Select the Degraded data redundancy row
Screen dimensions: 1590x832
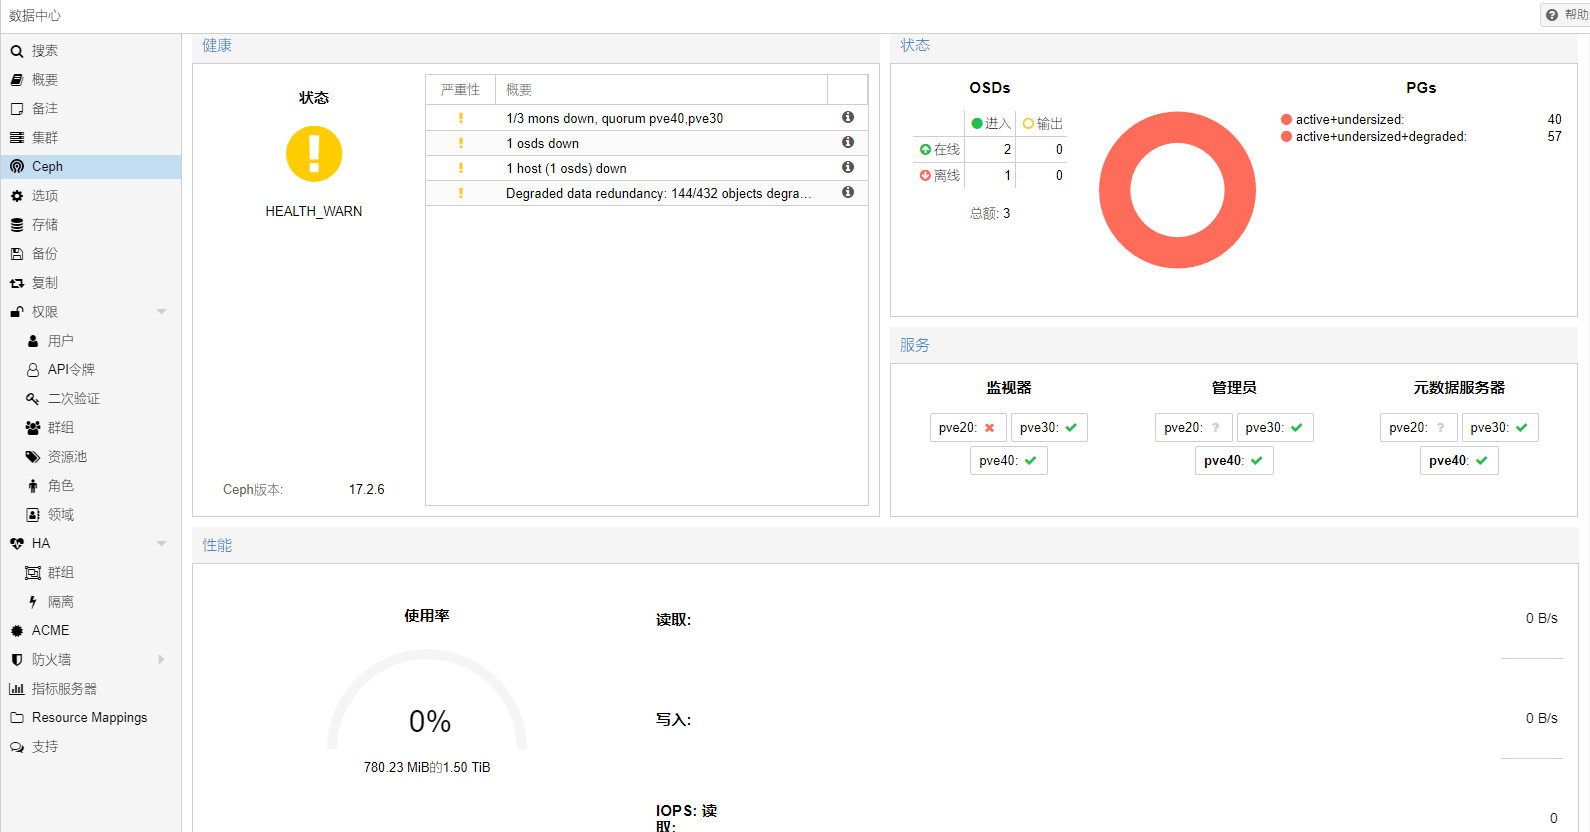(647, 193)
